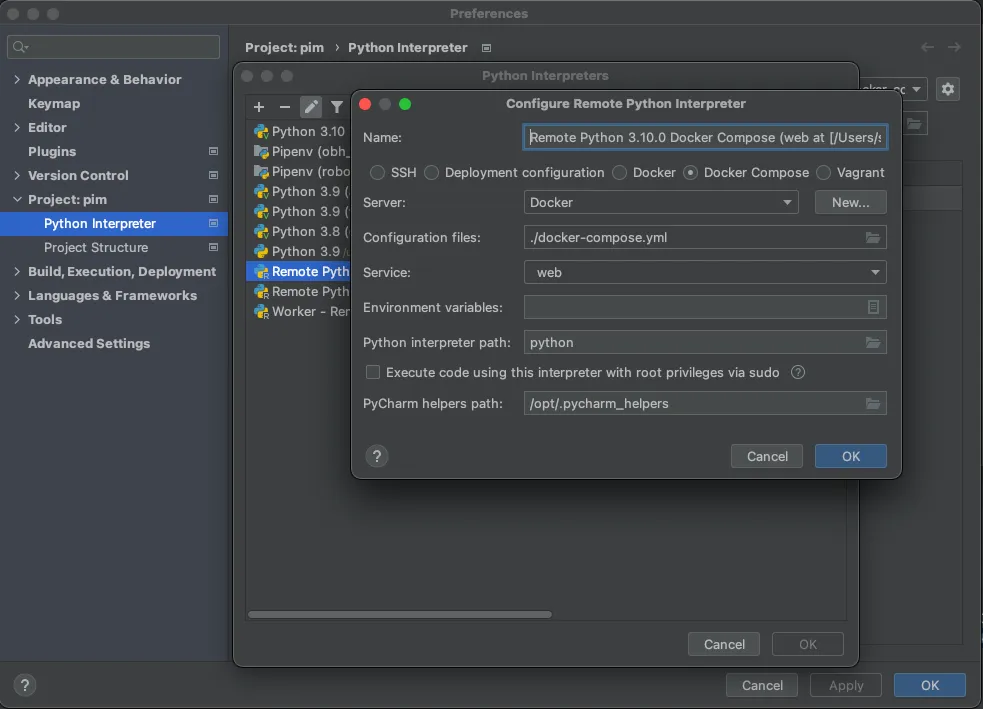Select the Vagrant radio button

(x=823, y=172)
